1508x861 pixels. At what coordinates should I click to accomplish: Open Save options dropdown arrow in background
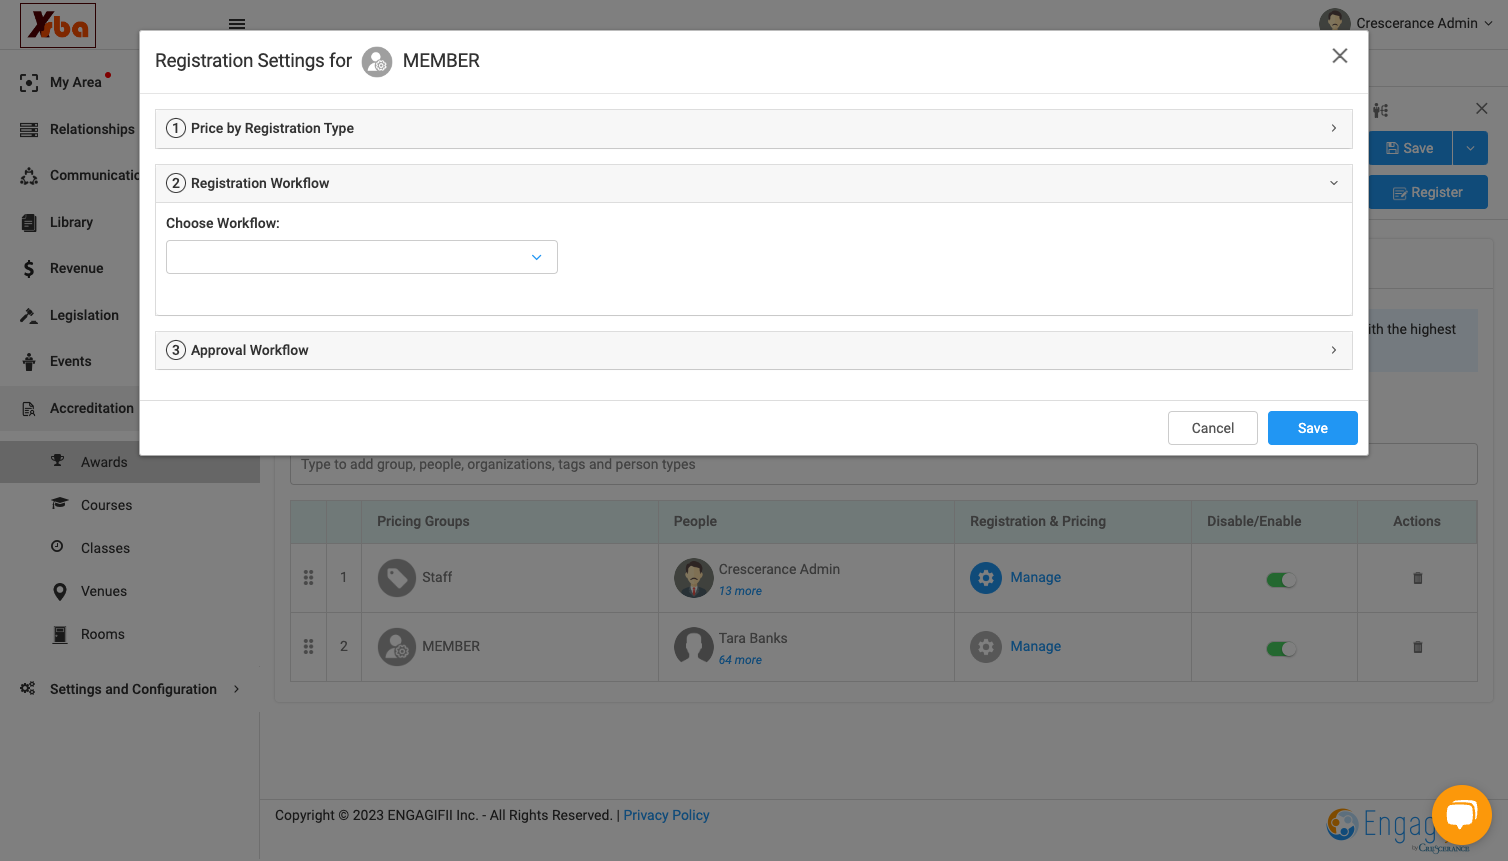point(1470,148)
